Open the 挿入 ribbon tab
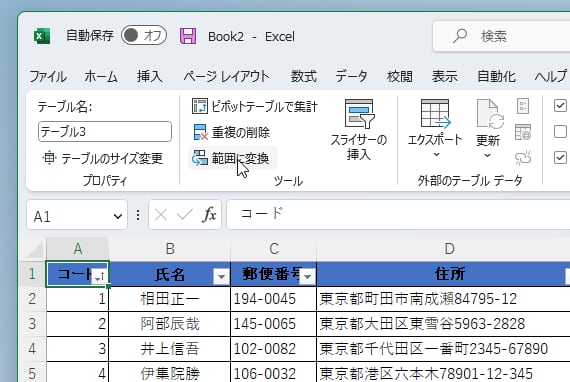The height and width of the screenshot is (382, 570). coord(149,77)
